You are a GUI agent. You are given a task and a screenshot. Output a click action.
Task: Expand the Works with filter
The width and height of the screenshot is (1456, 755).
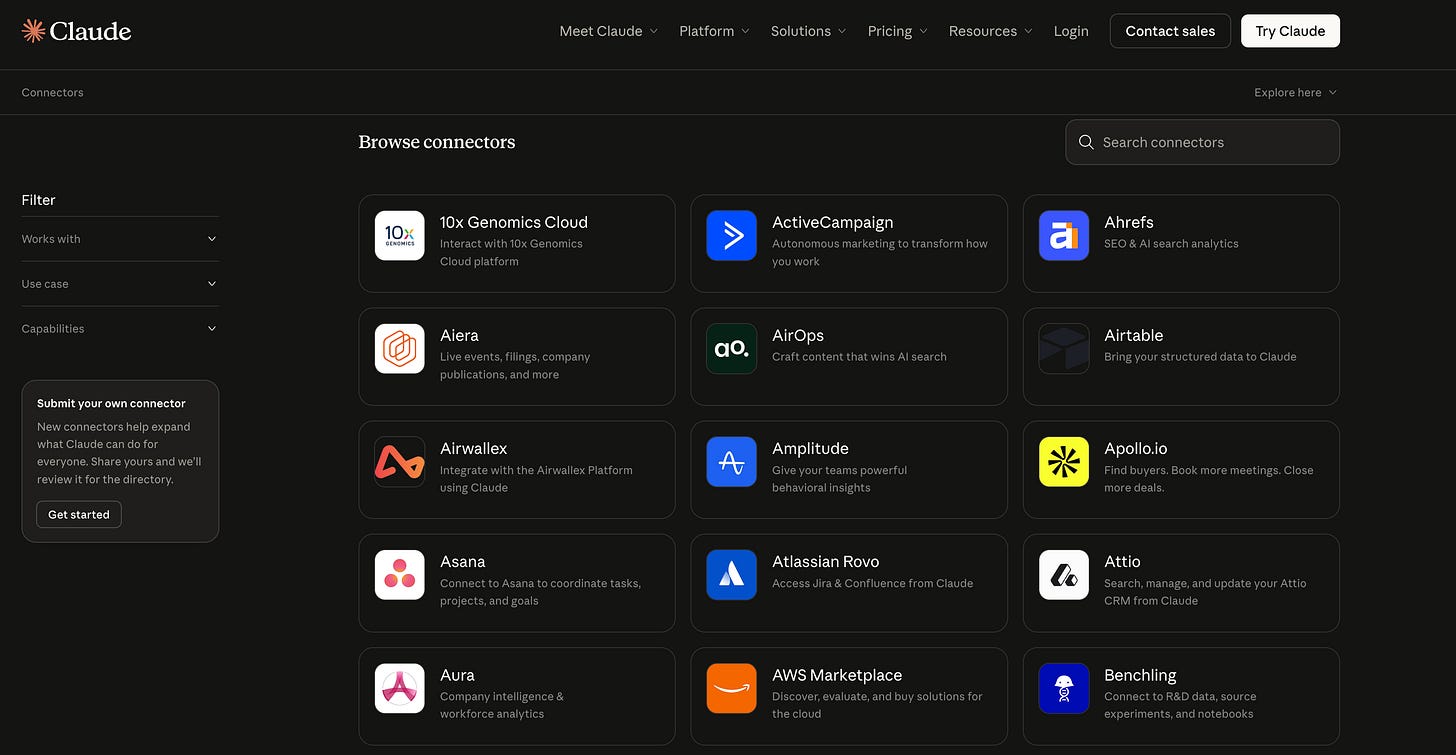pyautogui.click(x=120, y=239)
